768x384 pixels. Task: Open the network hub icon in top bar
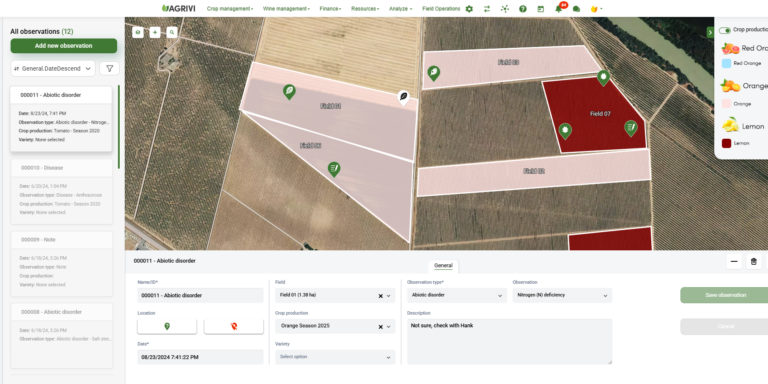pos(505,9)
